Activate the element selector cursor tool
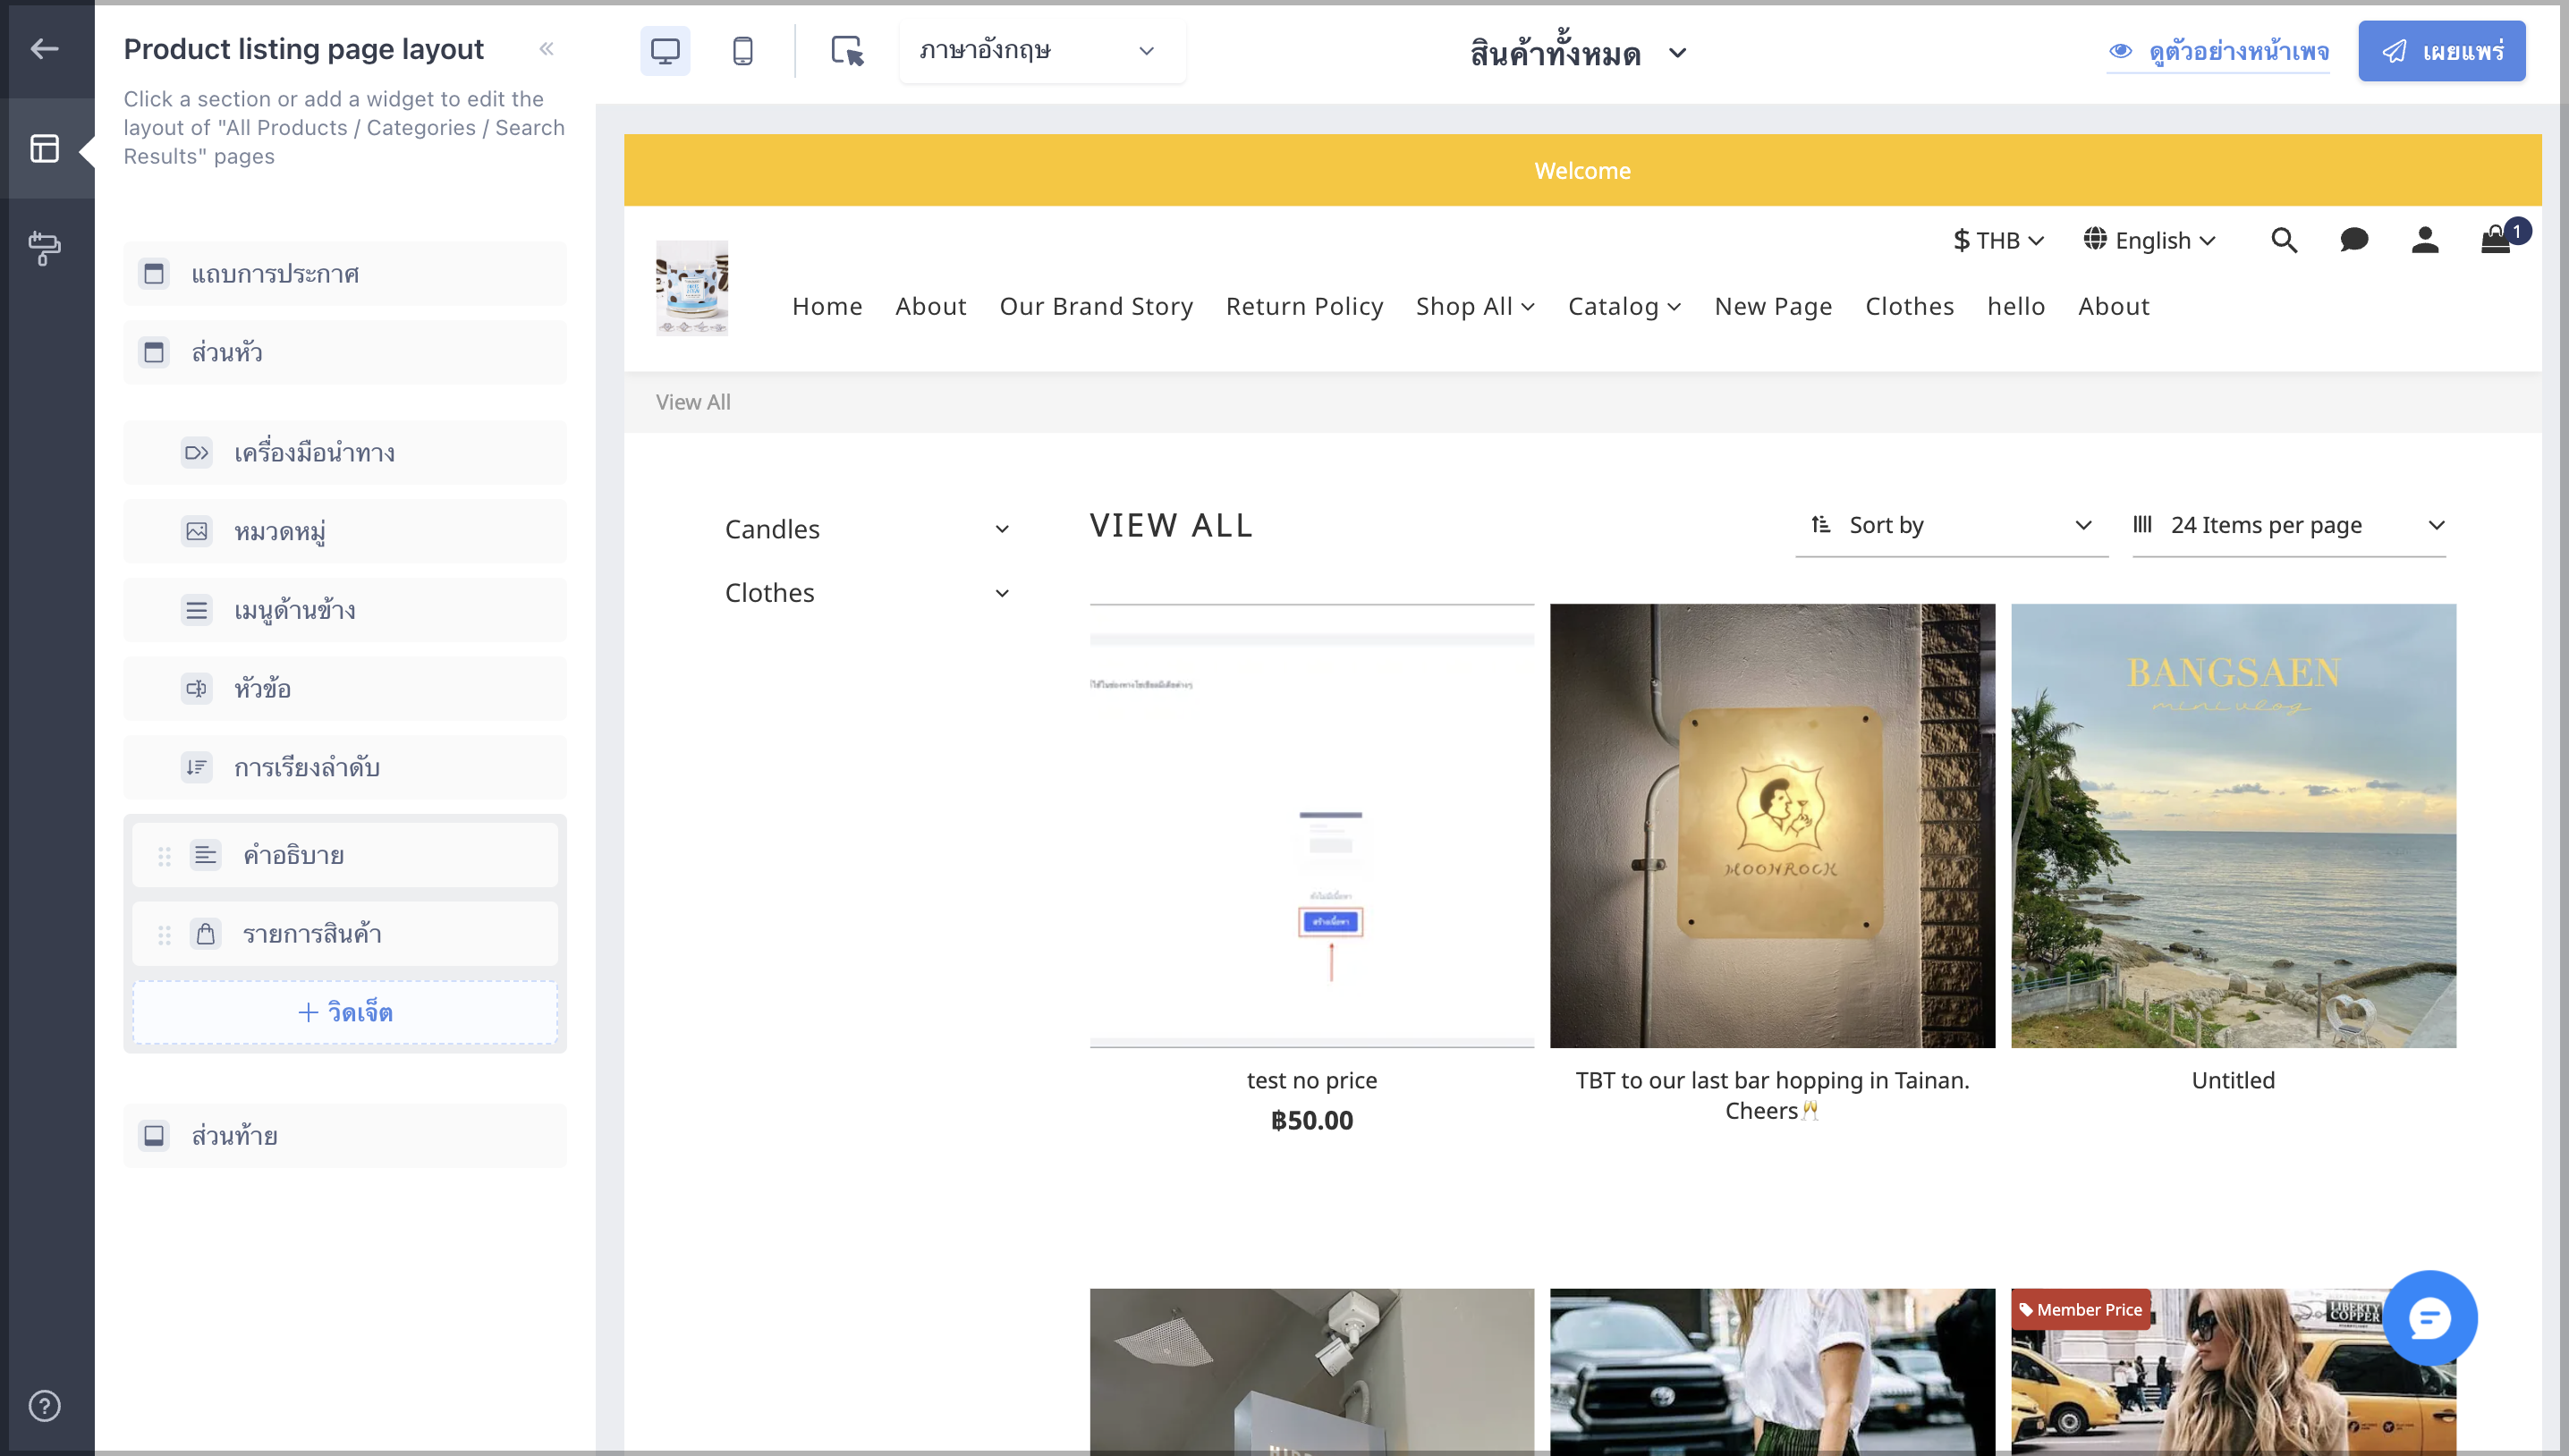The height and width of the screenshot is (1456, 2569). (x=847, y=51)
